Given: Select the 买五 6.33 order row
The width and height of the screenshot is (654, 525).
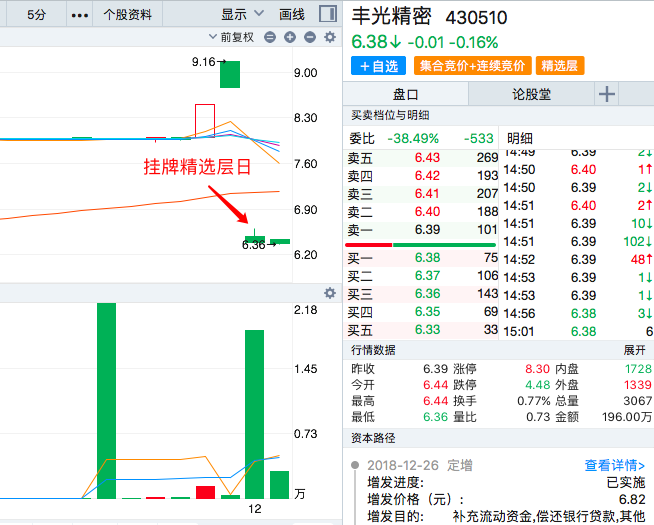Looking at the screenshot, I should tap(422, 330).
